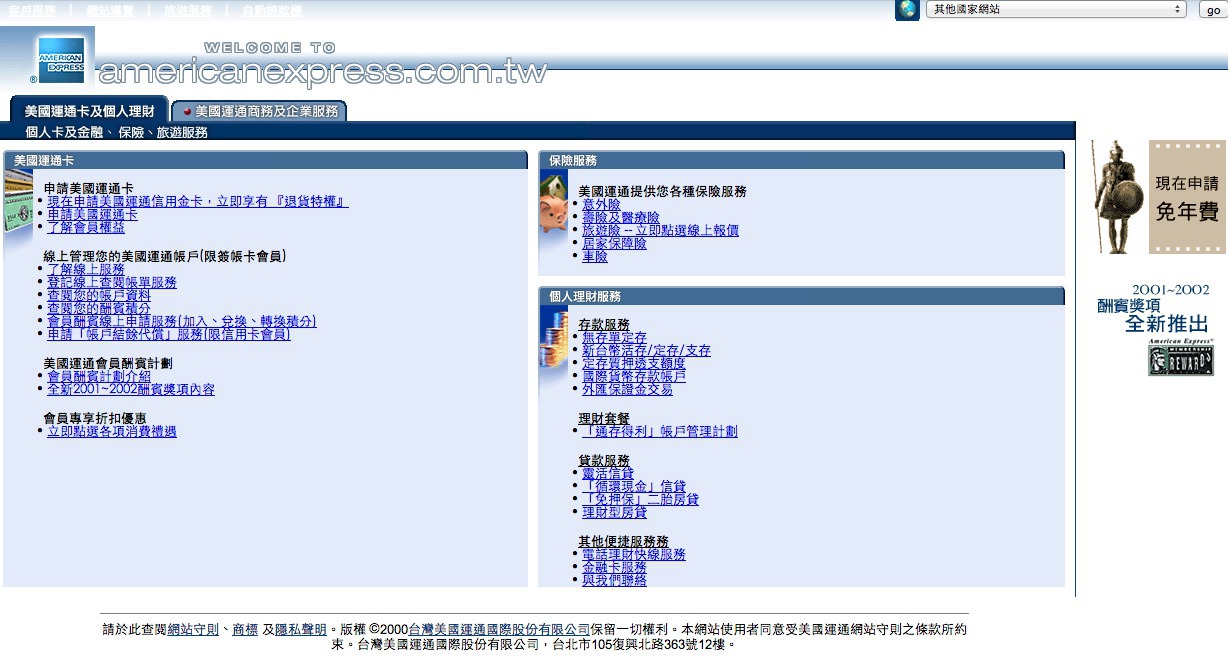
Task: Open 旅遊險 – 立即點選線上報價 link
Action: pos(660,230)
